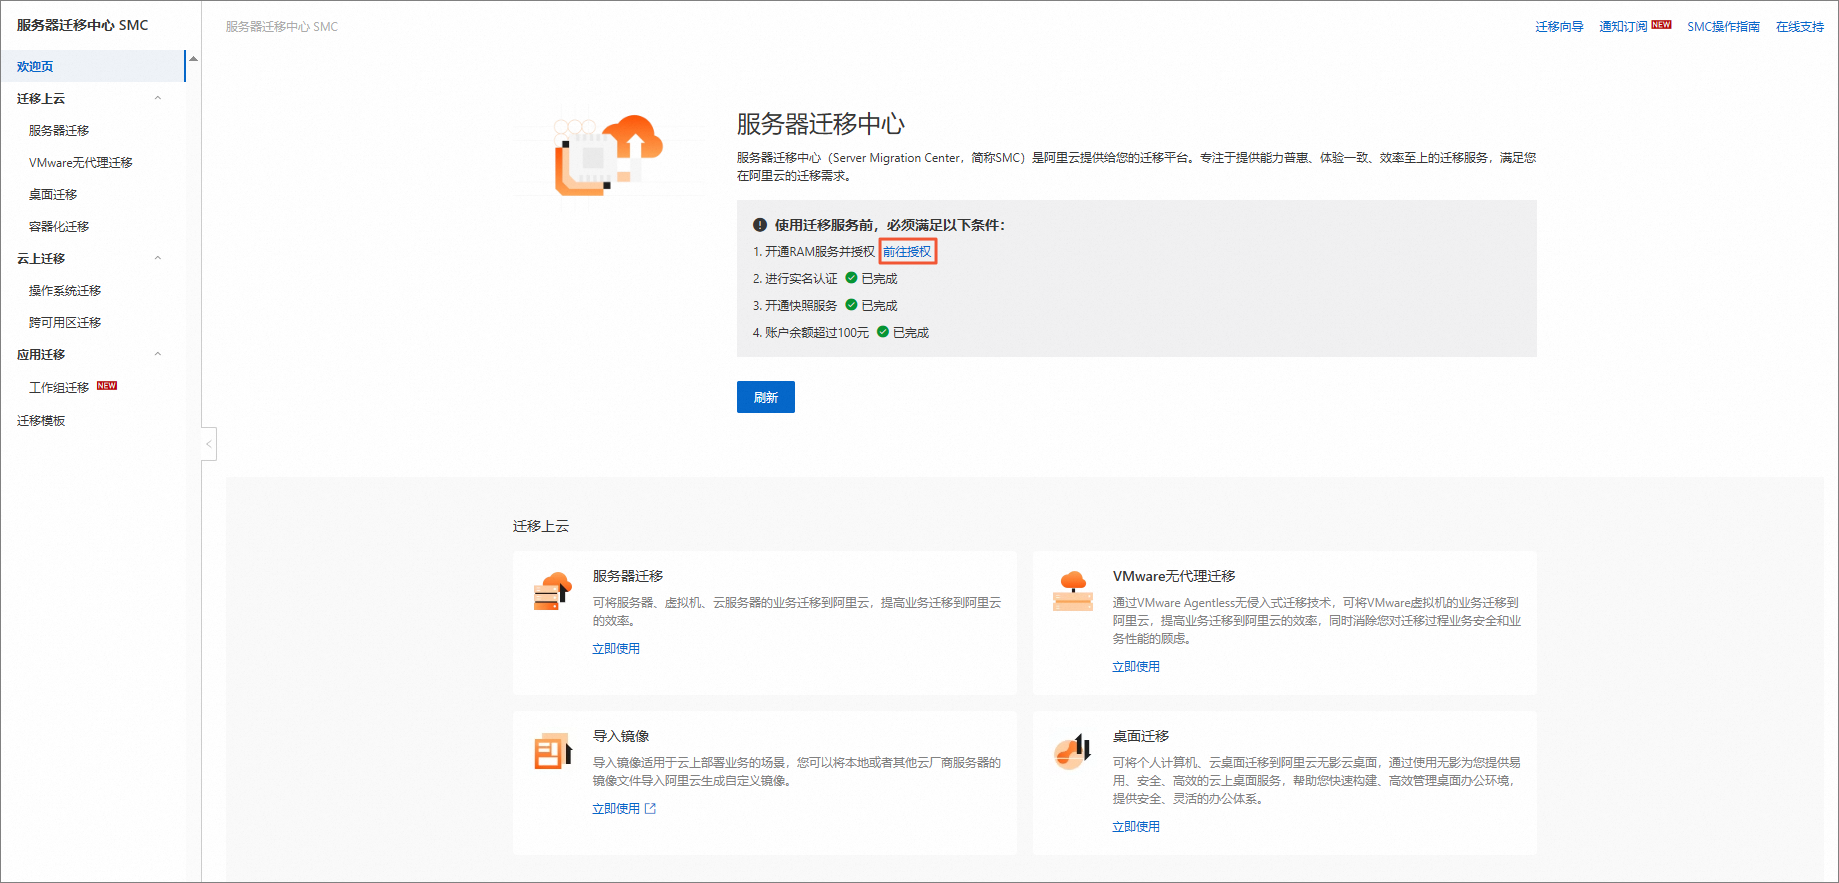
Task: Click the 导入镜像 card icon
Action: 552,751
